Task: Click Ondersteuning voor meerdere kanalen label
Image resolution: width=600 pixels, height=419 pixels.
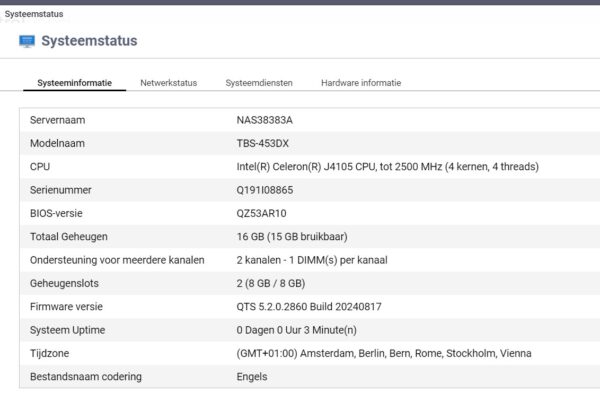Action: point(117,260)
